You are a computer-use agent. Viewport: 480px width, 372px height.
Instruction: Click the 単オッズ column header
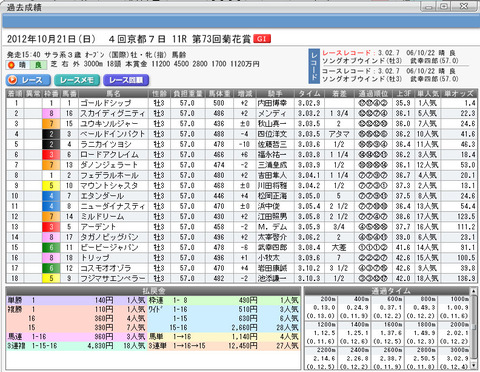459,94
